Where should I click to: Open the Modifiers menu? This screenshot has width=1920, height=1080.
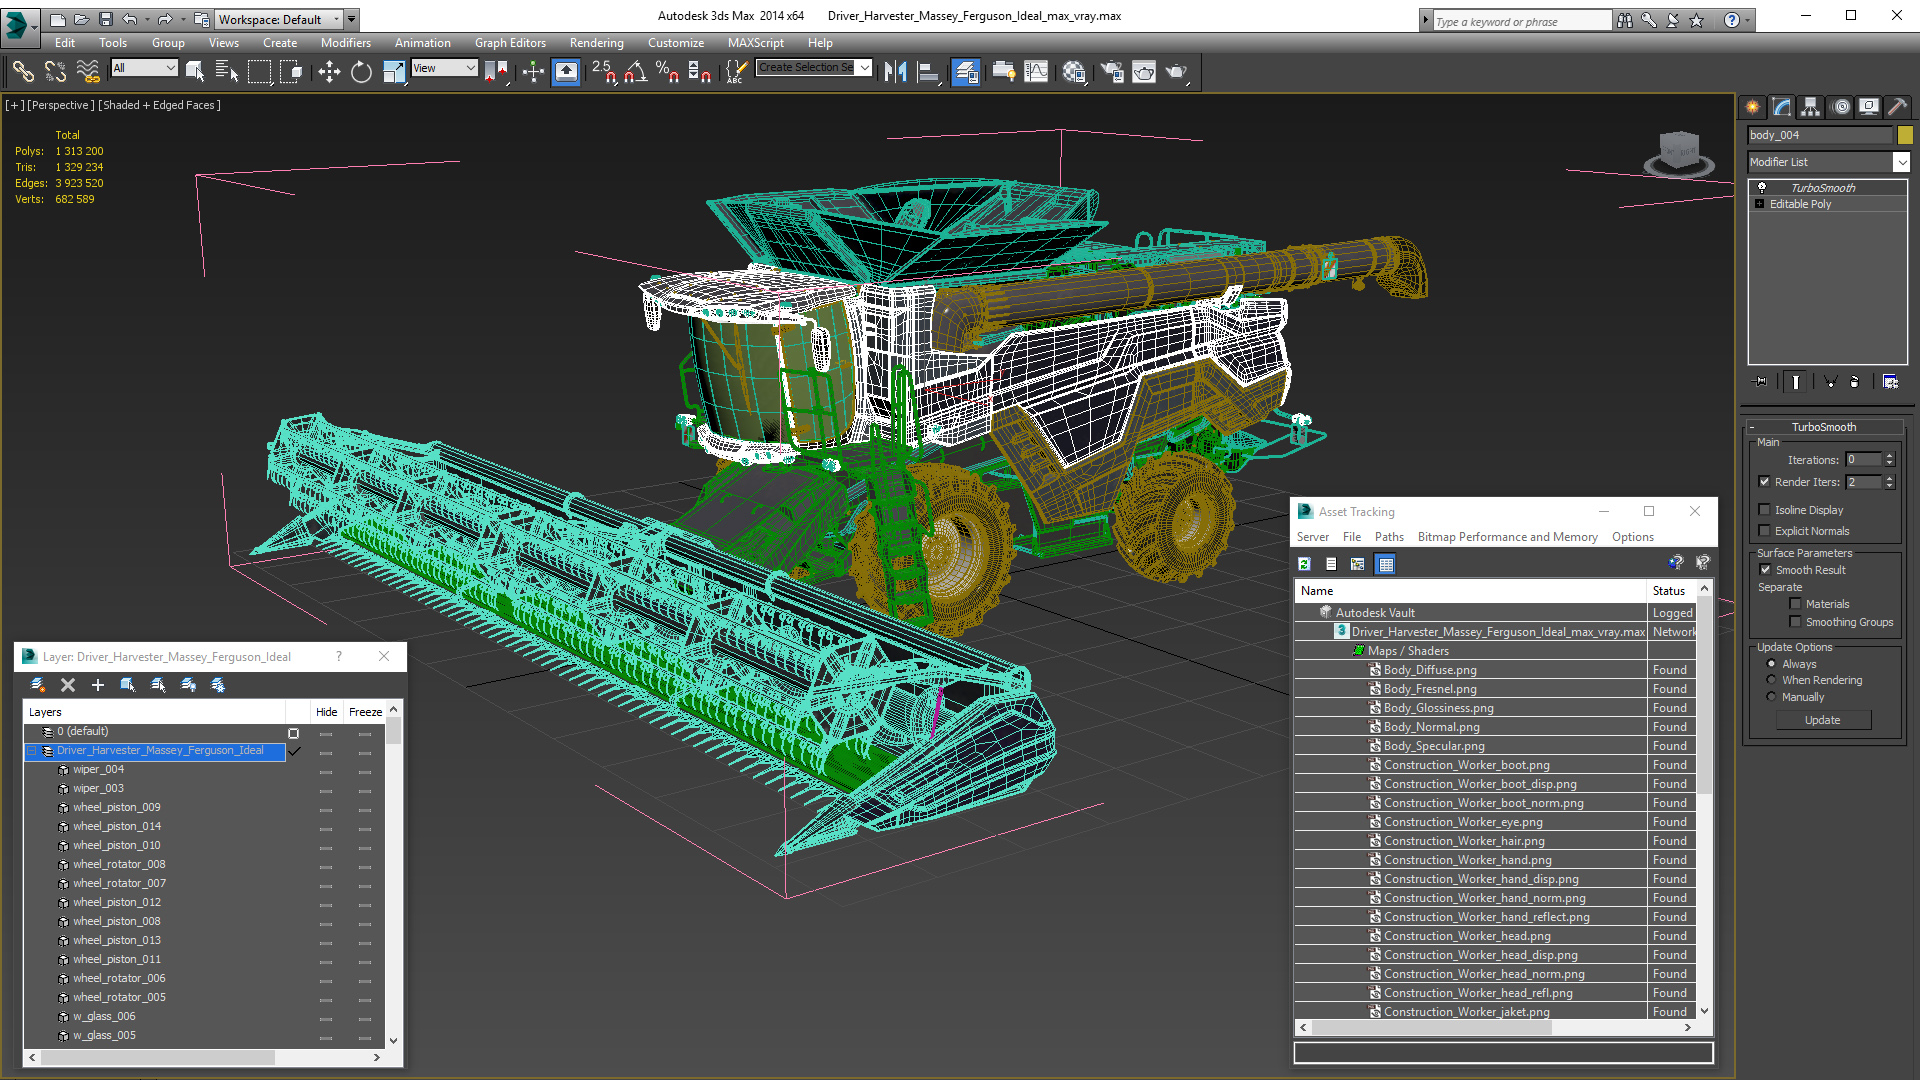(345, 43)
